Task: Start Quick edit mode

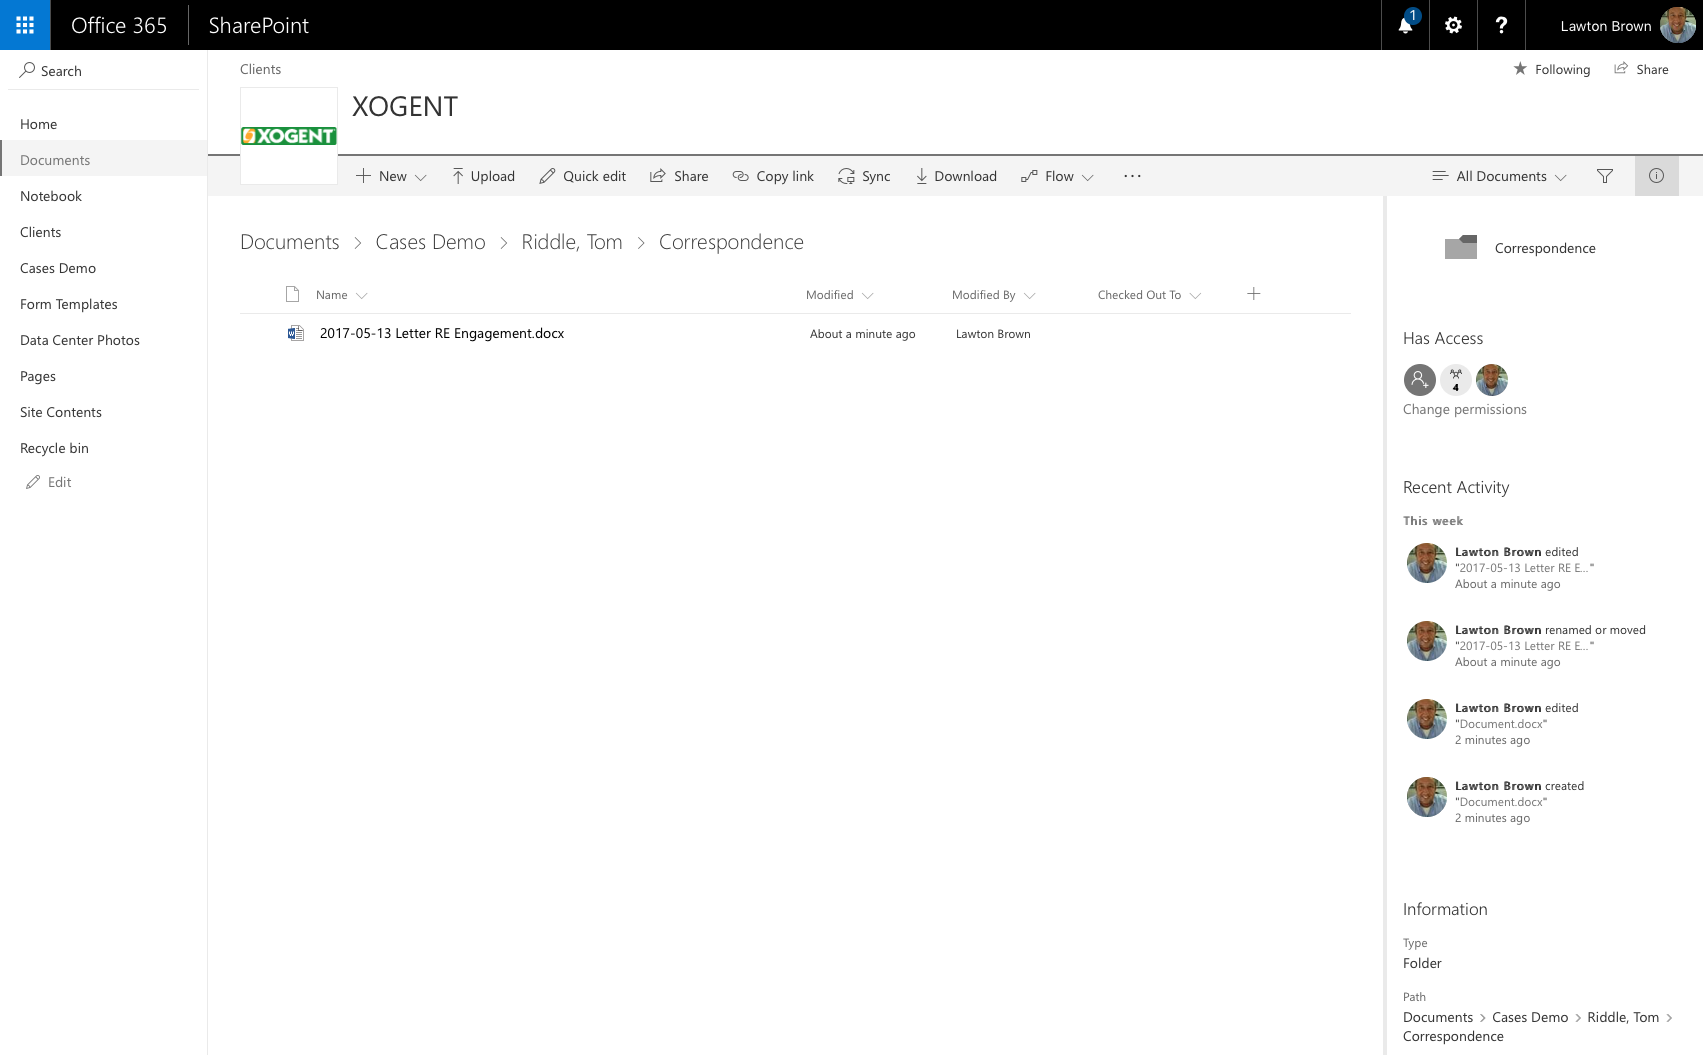Action: click(x=582, y=176)
